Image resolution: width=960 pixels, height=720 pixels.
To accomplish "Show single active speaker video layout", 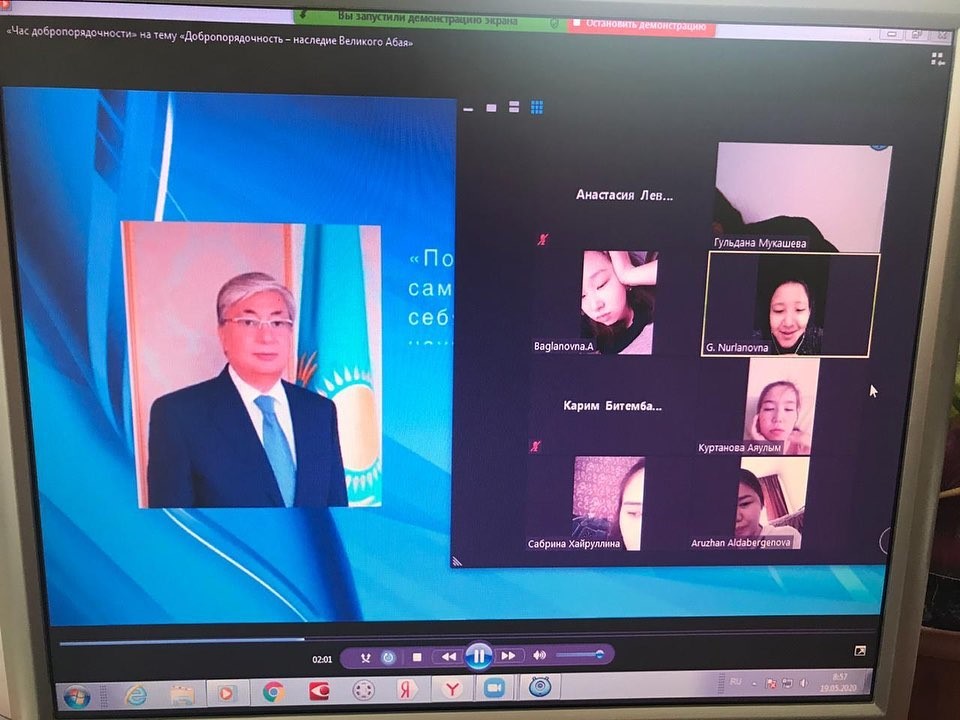I will (491, 108).
